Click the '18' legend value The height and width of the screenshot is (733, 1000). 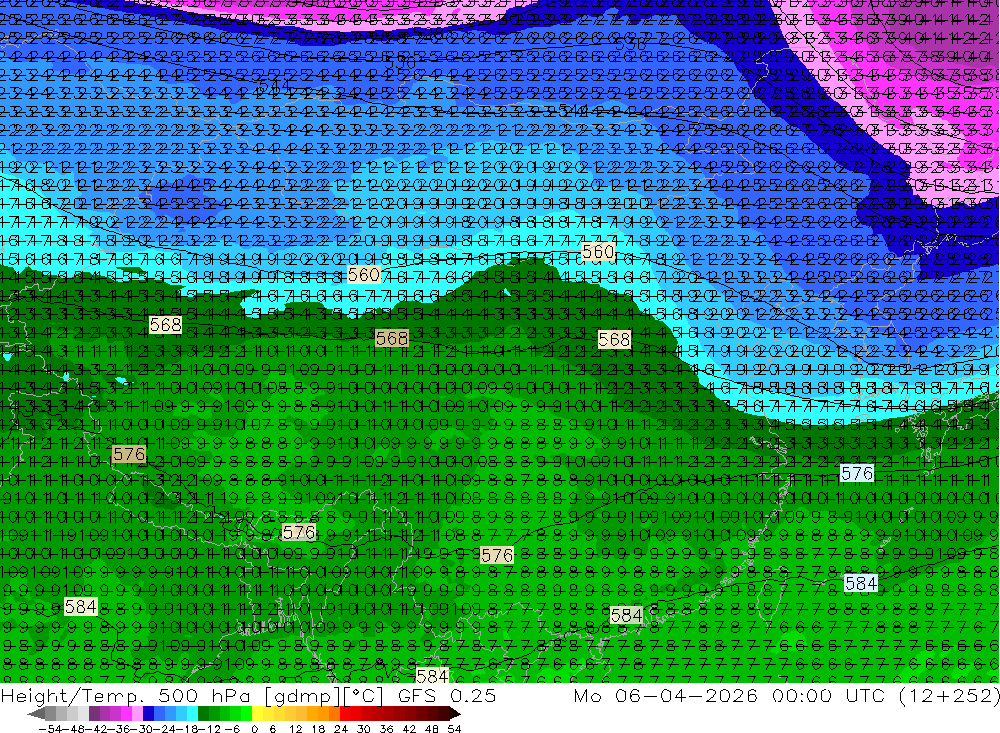(x=318, y=729)
